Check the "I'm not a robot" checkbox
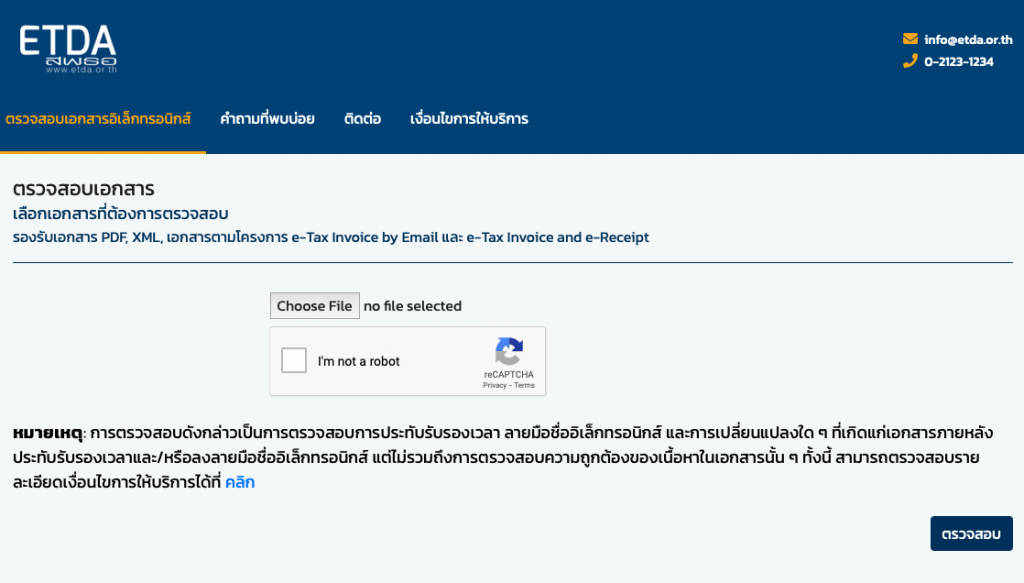 294,361
